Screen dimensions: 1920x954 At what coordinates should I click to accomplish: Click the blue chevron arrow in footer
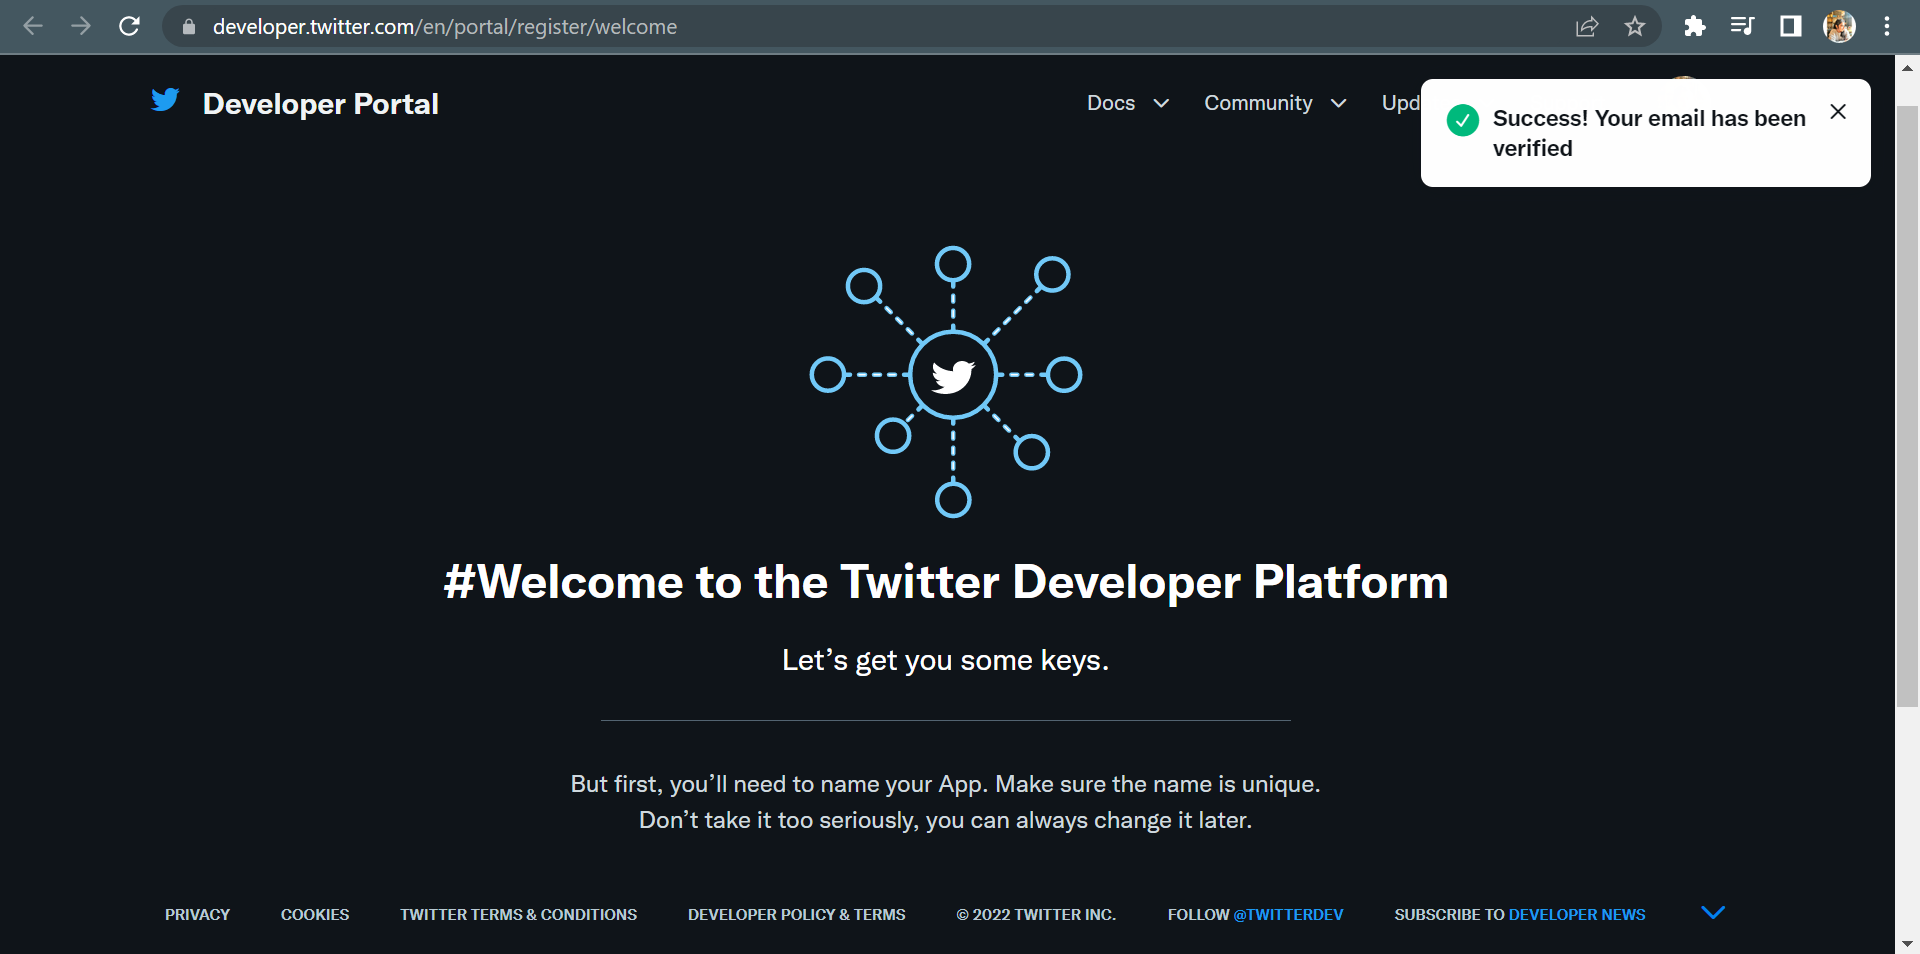[x=1713, y=912]
